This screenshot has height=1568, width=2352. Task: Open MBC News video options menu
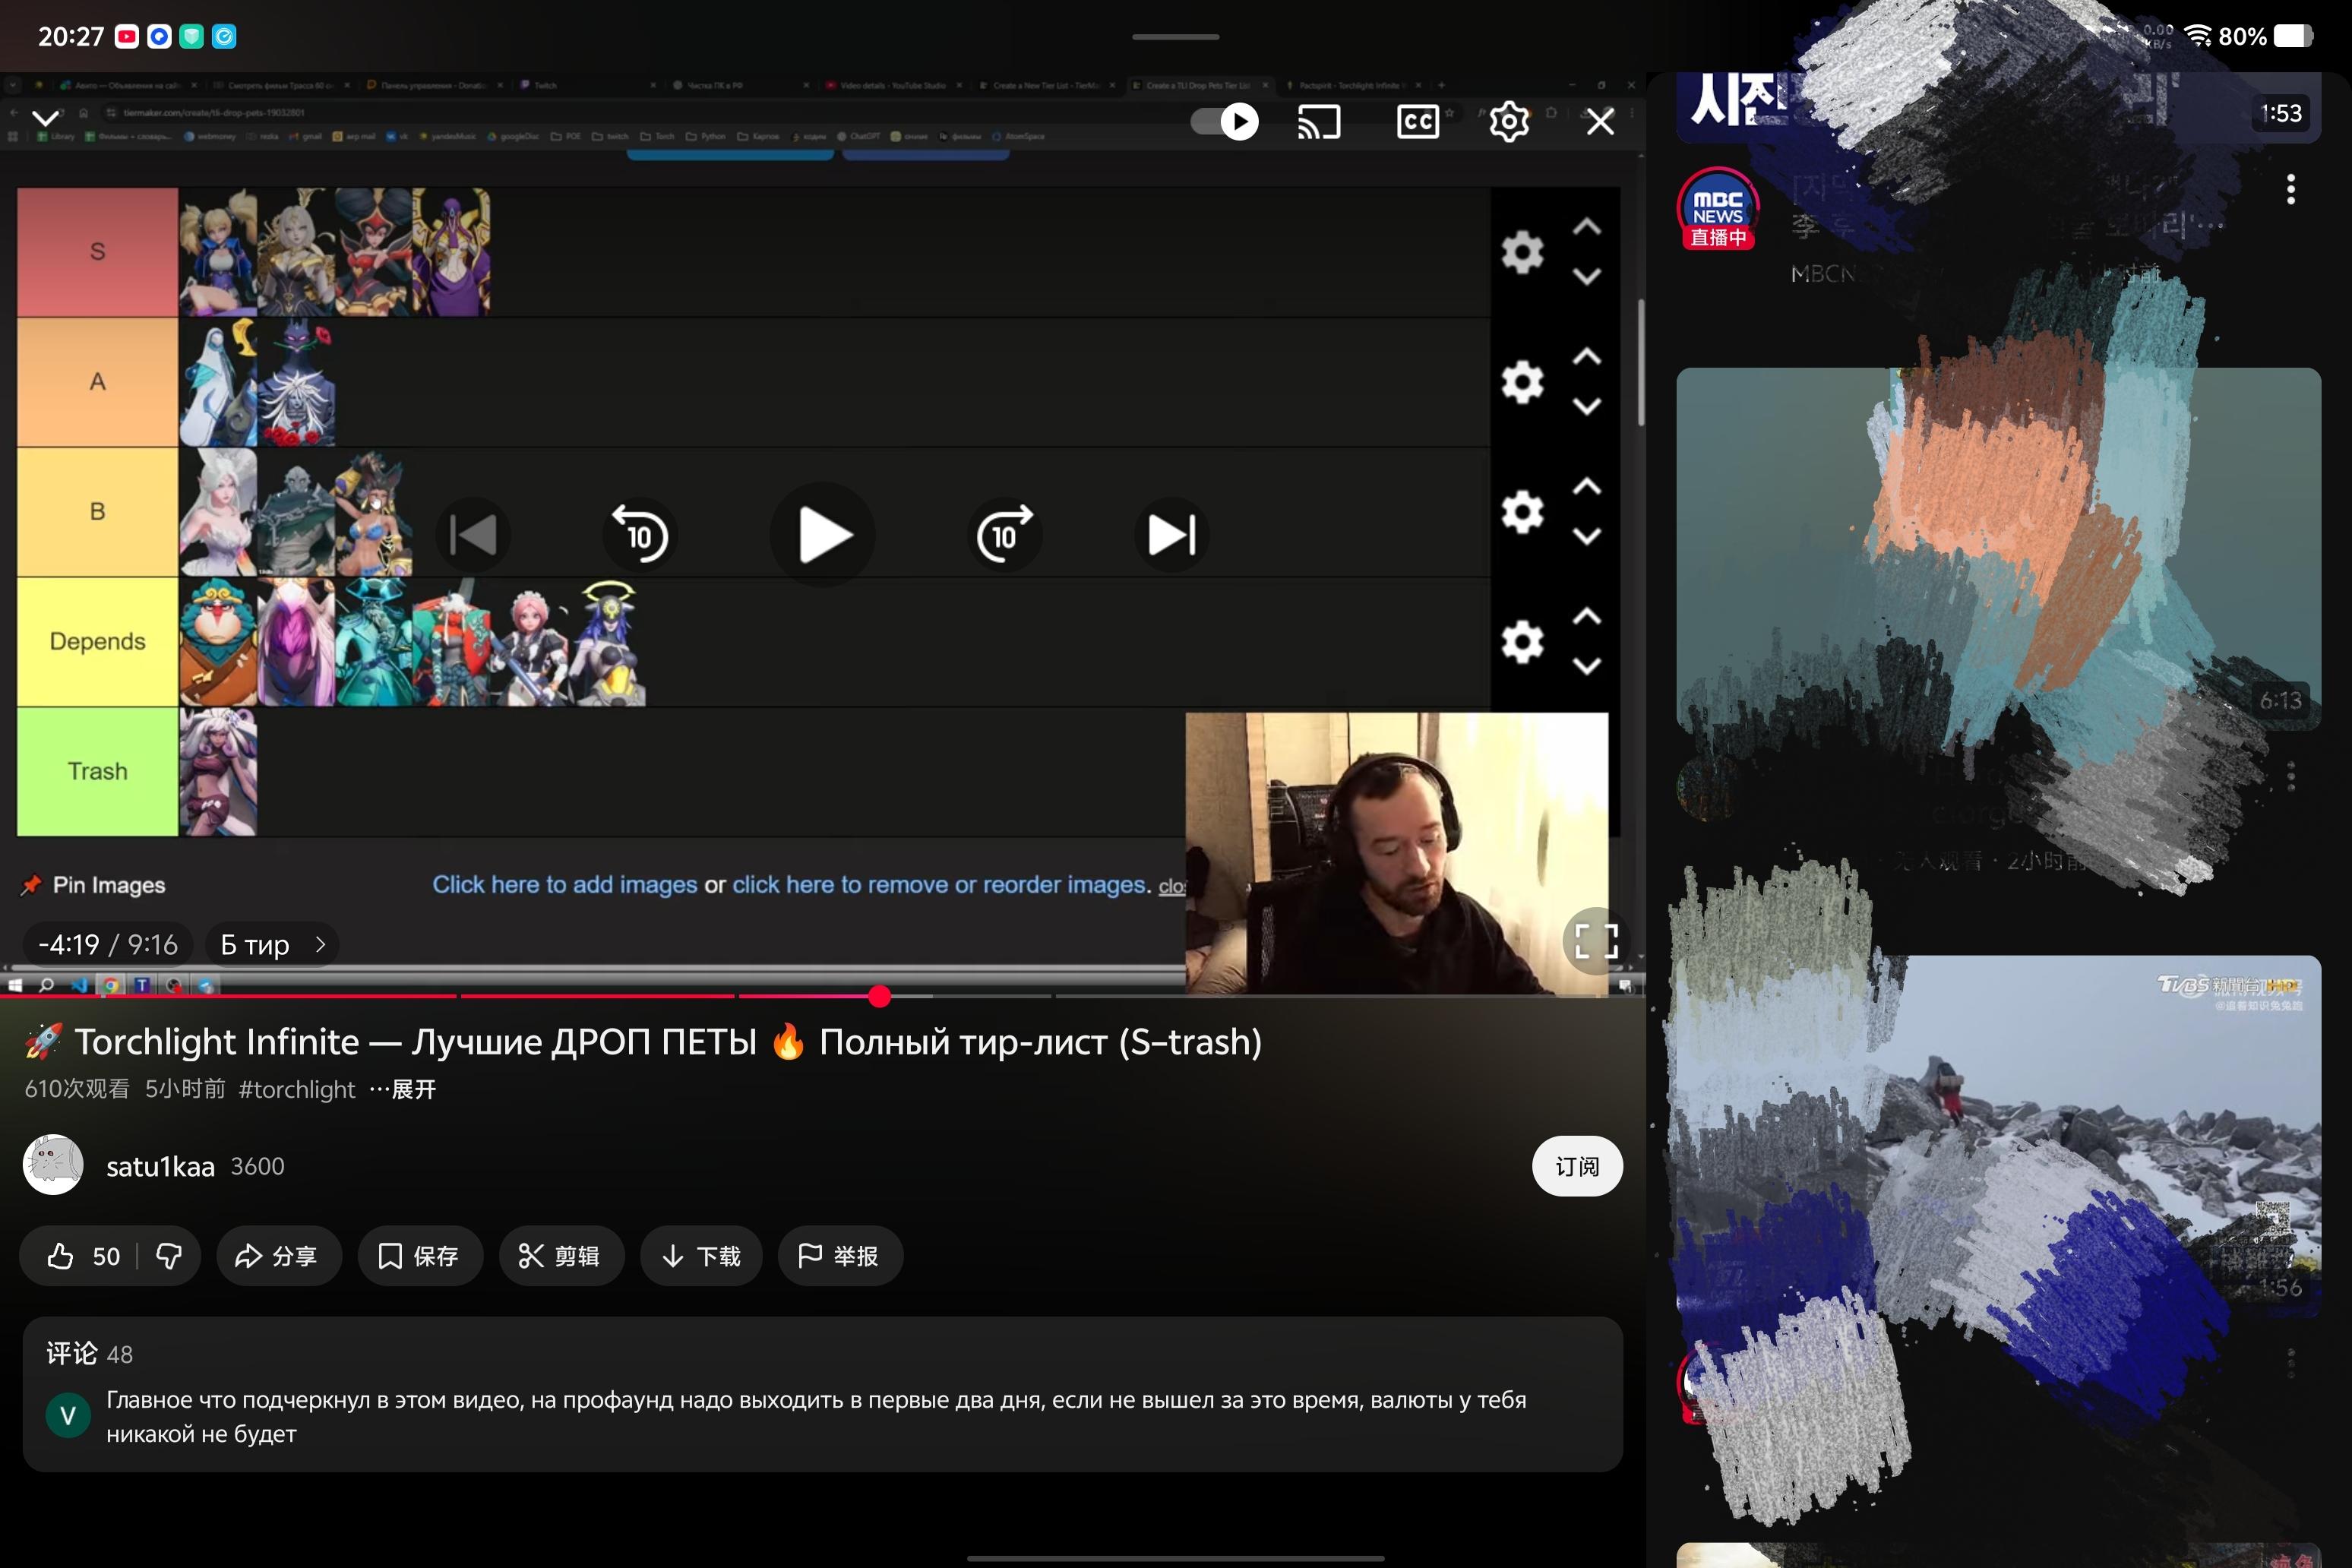tap(2290, 189)
